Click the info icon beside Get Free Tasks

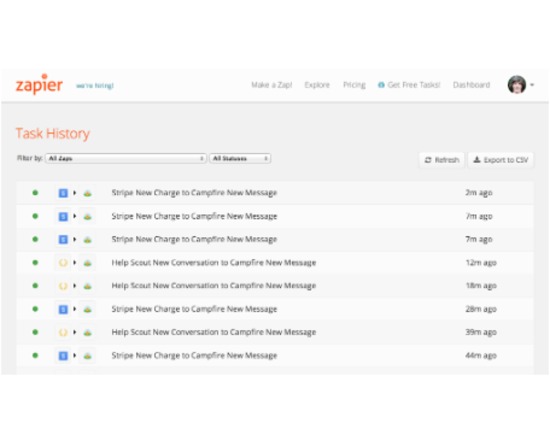[x=381, y=85]
